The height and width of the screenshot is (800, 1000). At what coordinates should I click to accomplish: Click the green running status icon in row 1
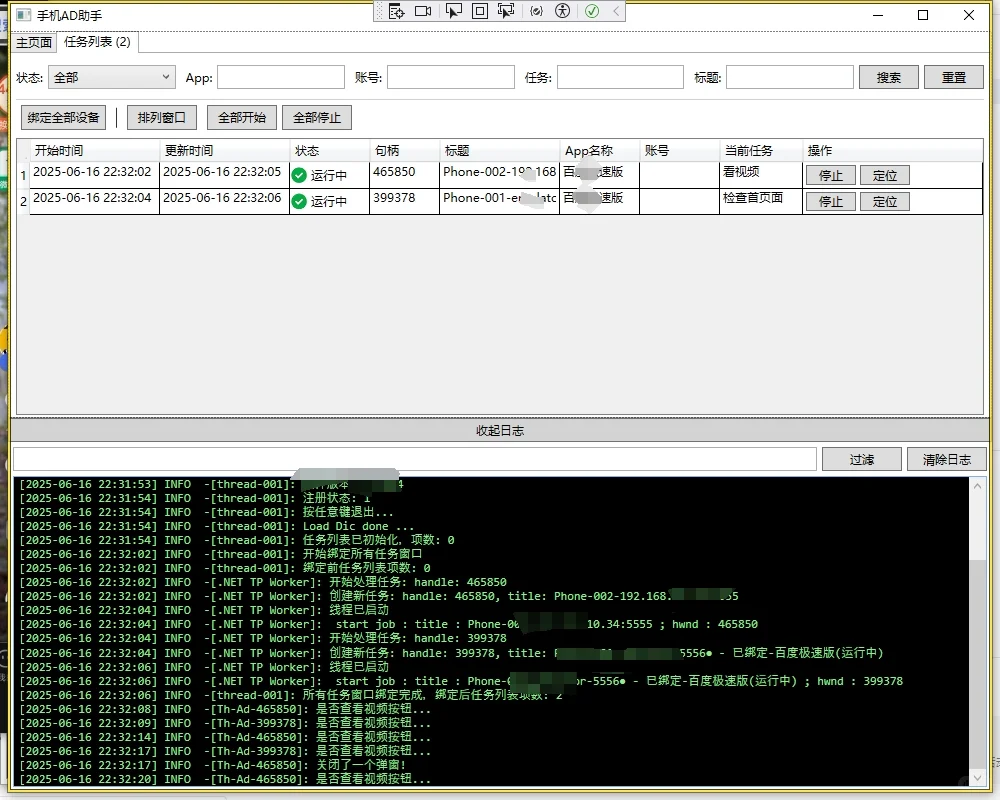click(299, 175)
